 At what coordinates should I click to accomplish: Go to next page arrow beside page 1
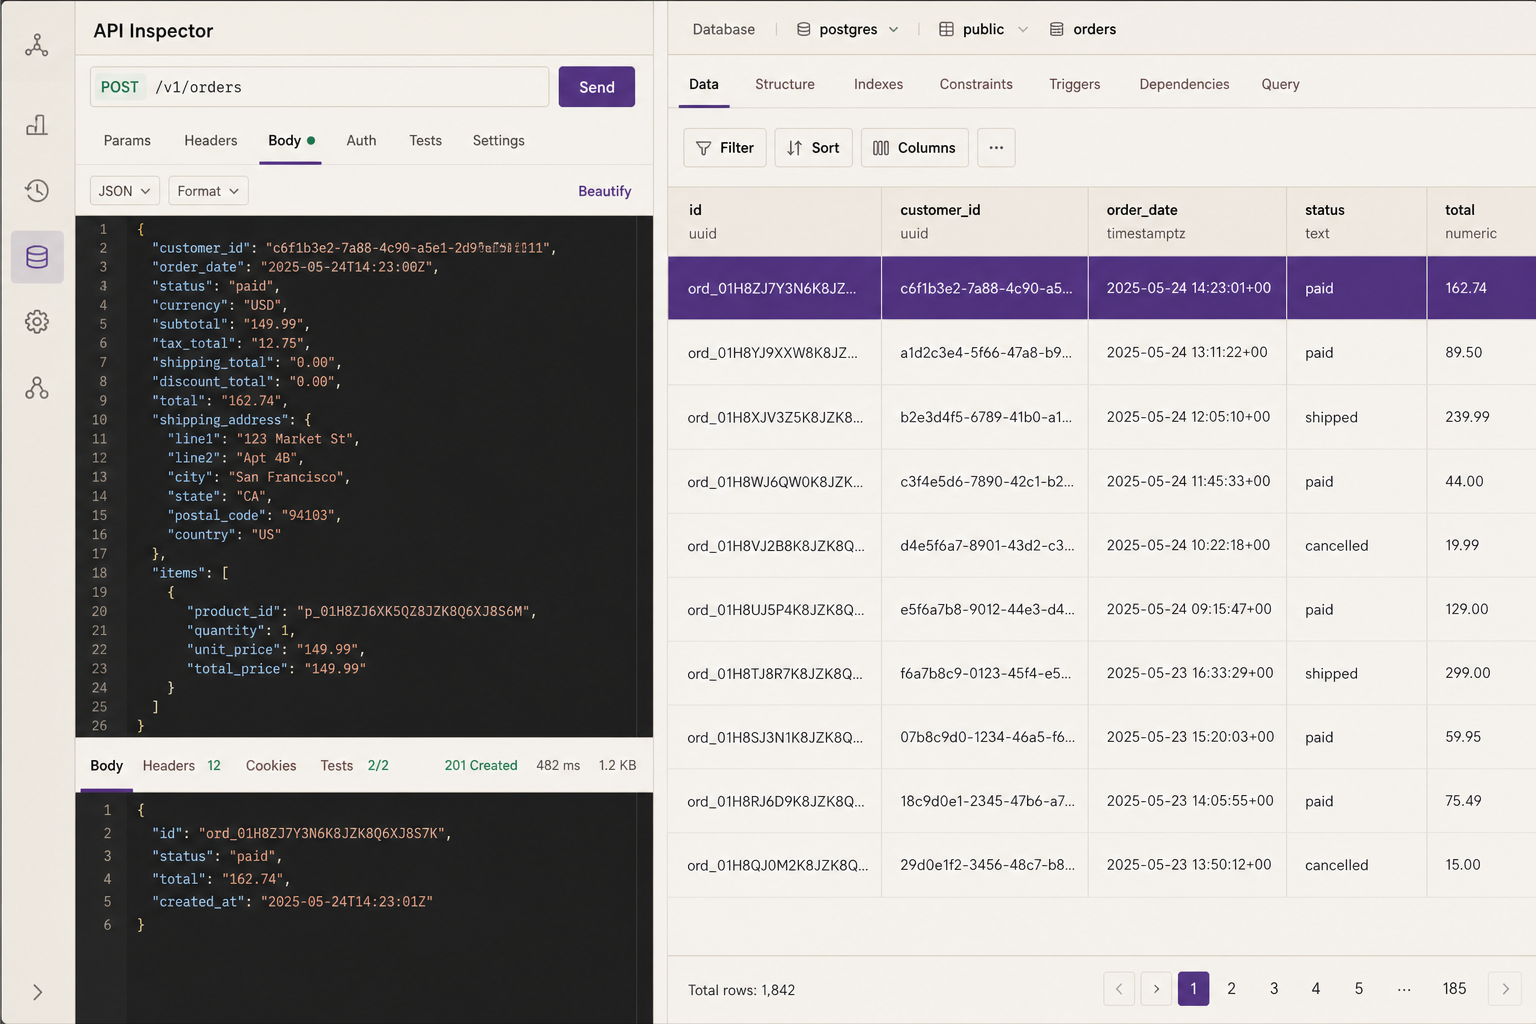[x=1156, y=989]
